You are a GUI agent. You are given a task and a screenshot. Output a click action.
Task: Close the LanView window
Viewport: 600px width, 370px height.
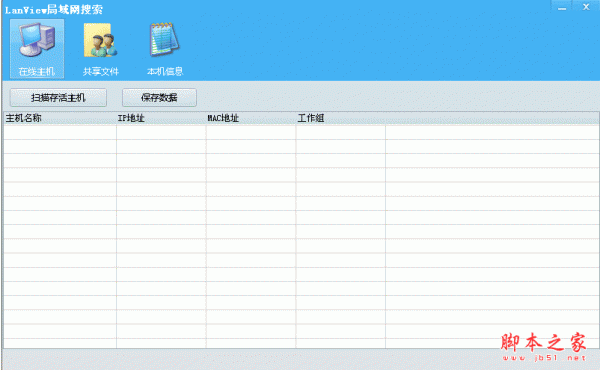(586, 7)
